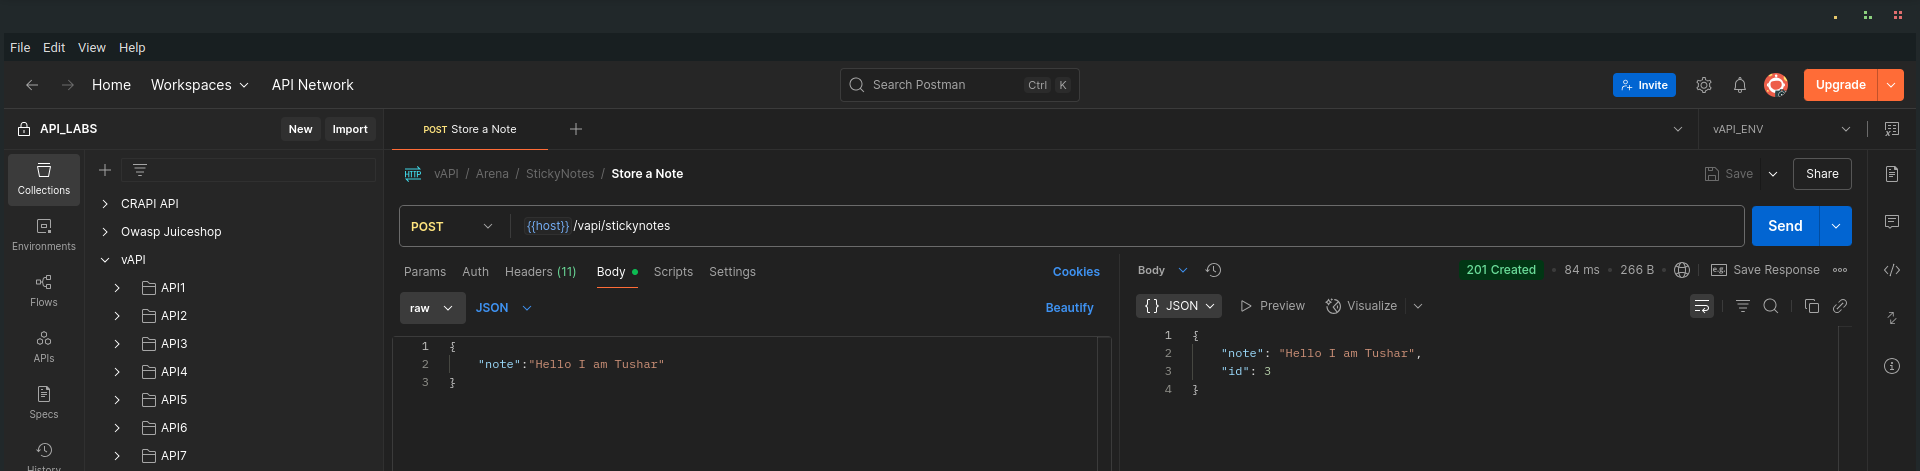Toggle word wrap in response viewer

(x=1702, y=306)
